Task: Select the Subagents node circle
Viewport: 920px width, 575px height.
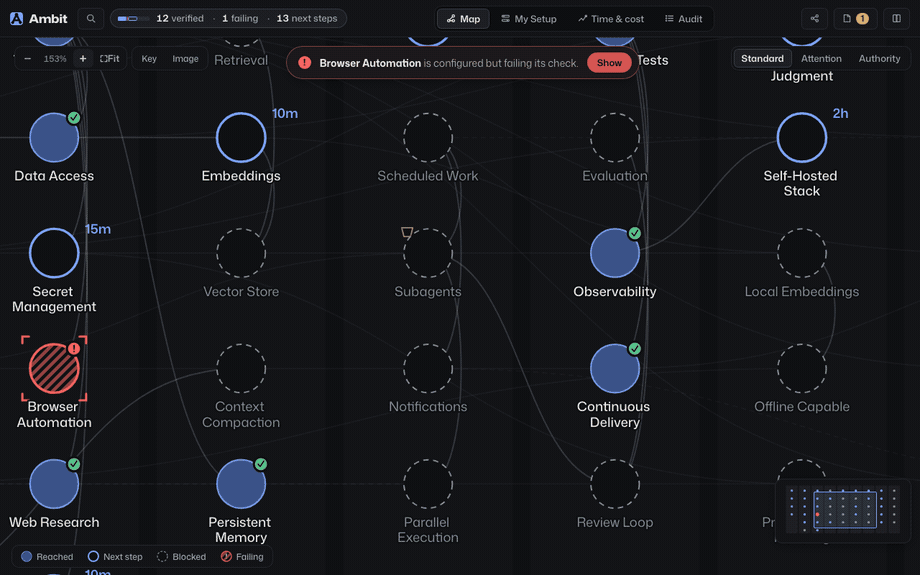Action: [x=428, y=253]
